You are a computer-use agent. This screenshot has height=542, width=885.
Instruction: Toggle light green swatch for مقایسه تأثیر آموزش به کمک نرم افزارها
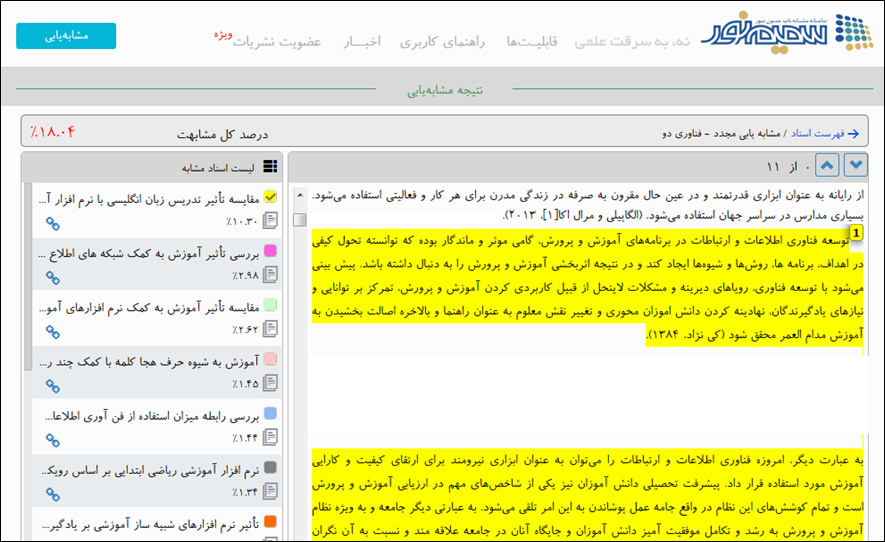point(270,305)
